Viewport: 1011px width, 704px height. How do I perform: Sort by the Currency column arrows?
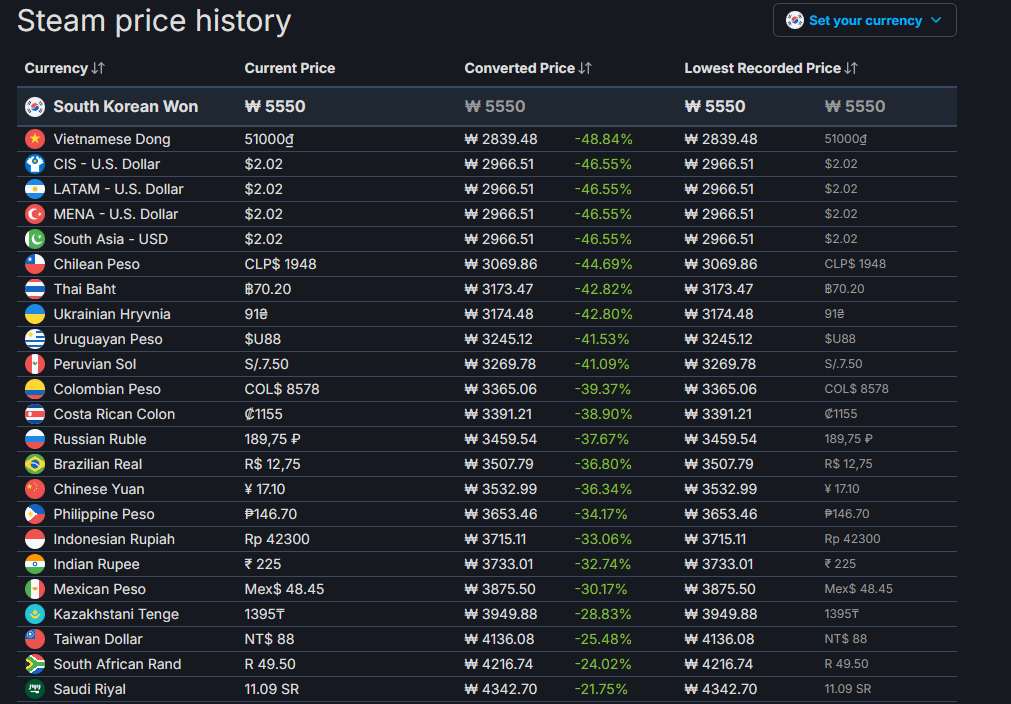(98, 68)
